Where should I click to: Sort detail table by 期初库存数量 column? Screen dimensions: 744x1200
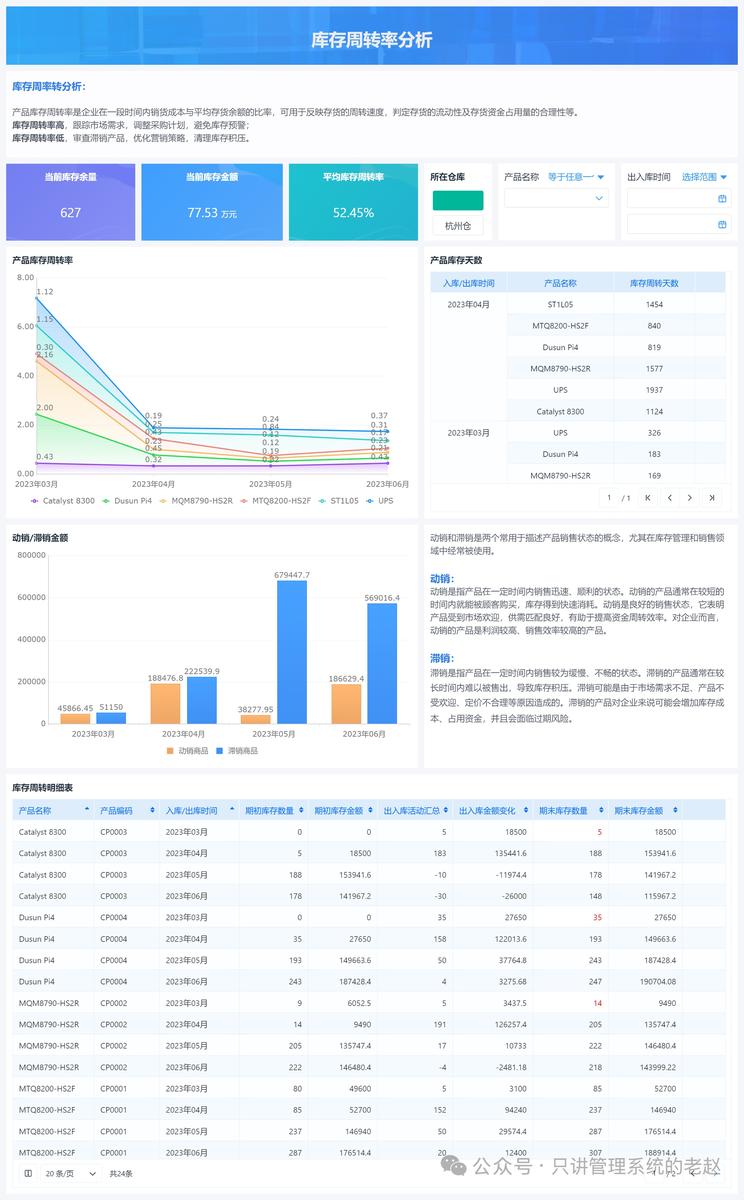299,810
